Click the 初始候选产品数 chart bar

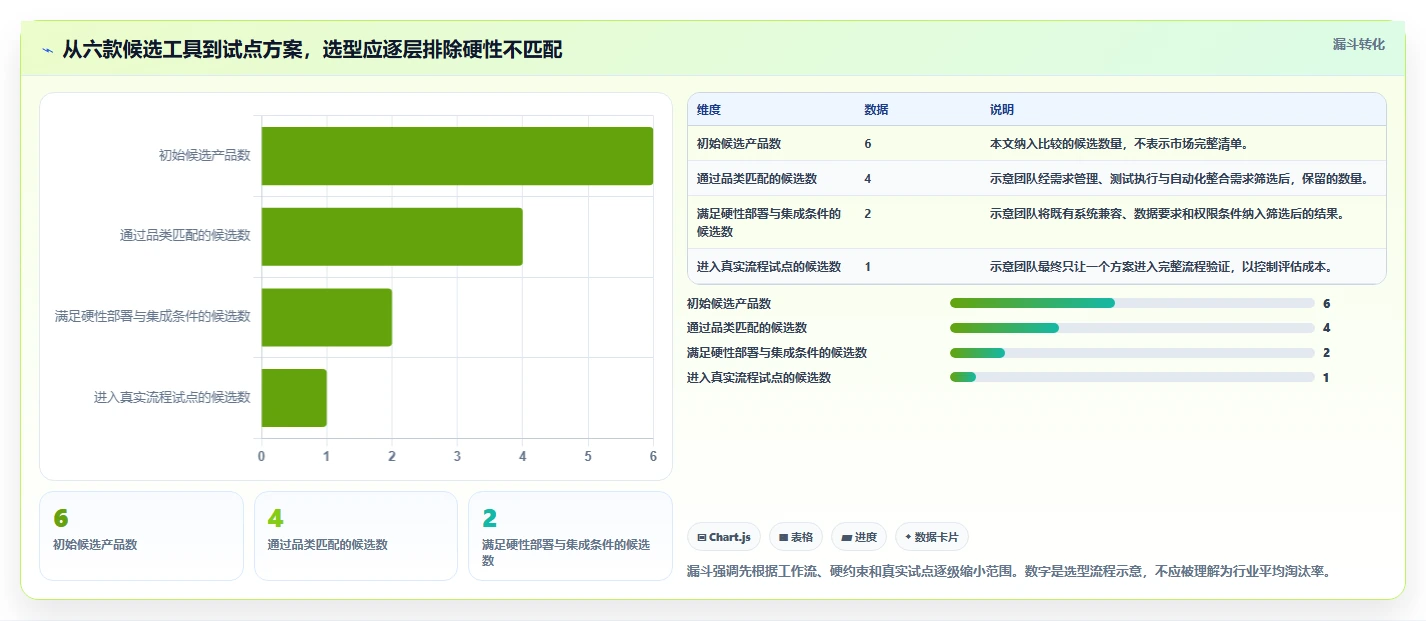click(457, 156)
